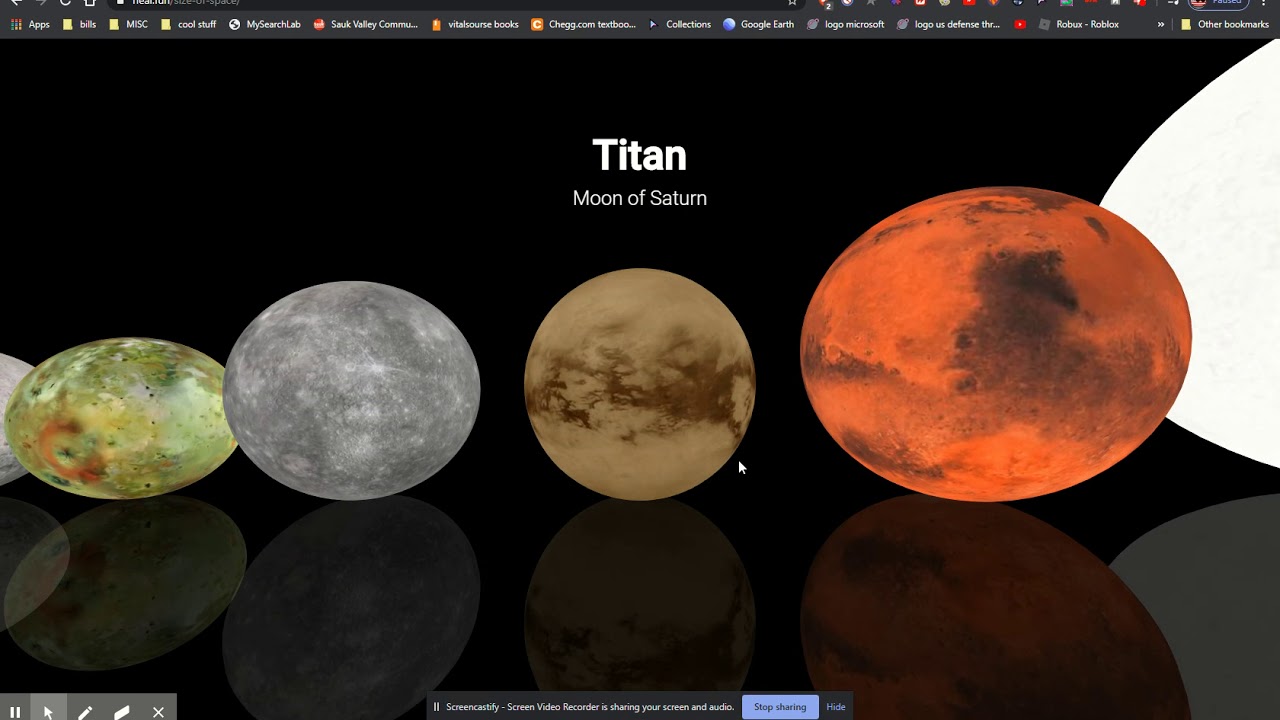Open the Google Earth bookmark
Viewport: 1280px width, 720px height.
(758, 24)
